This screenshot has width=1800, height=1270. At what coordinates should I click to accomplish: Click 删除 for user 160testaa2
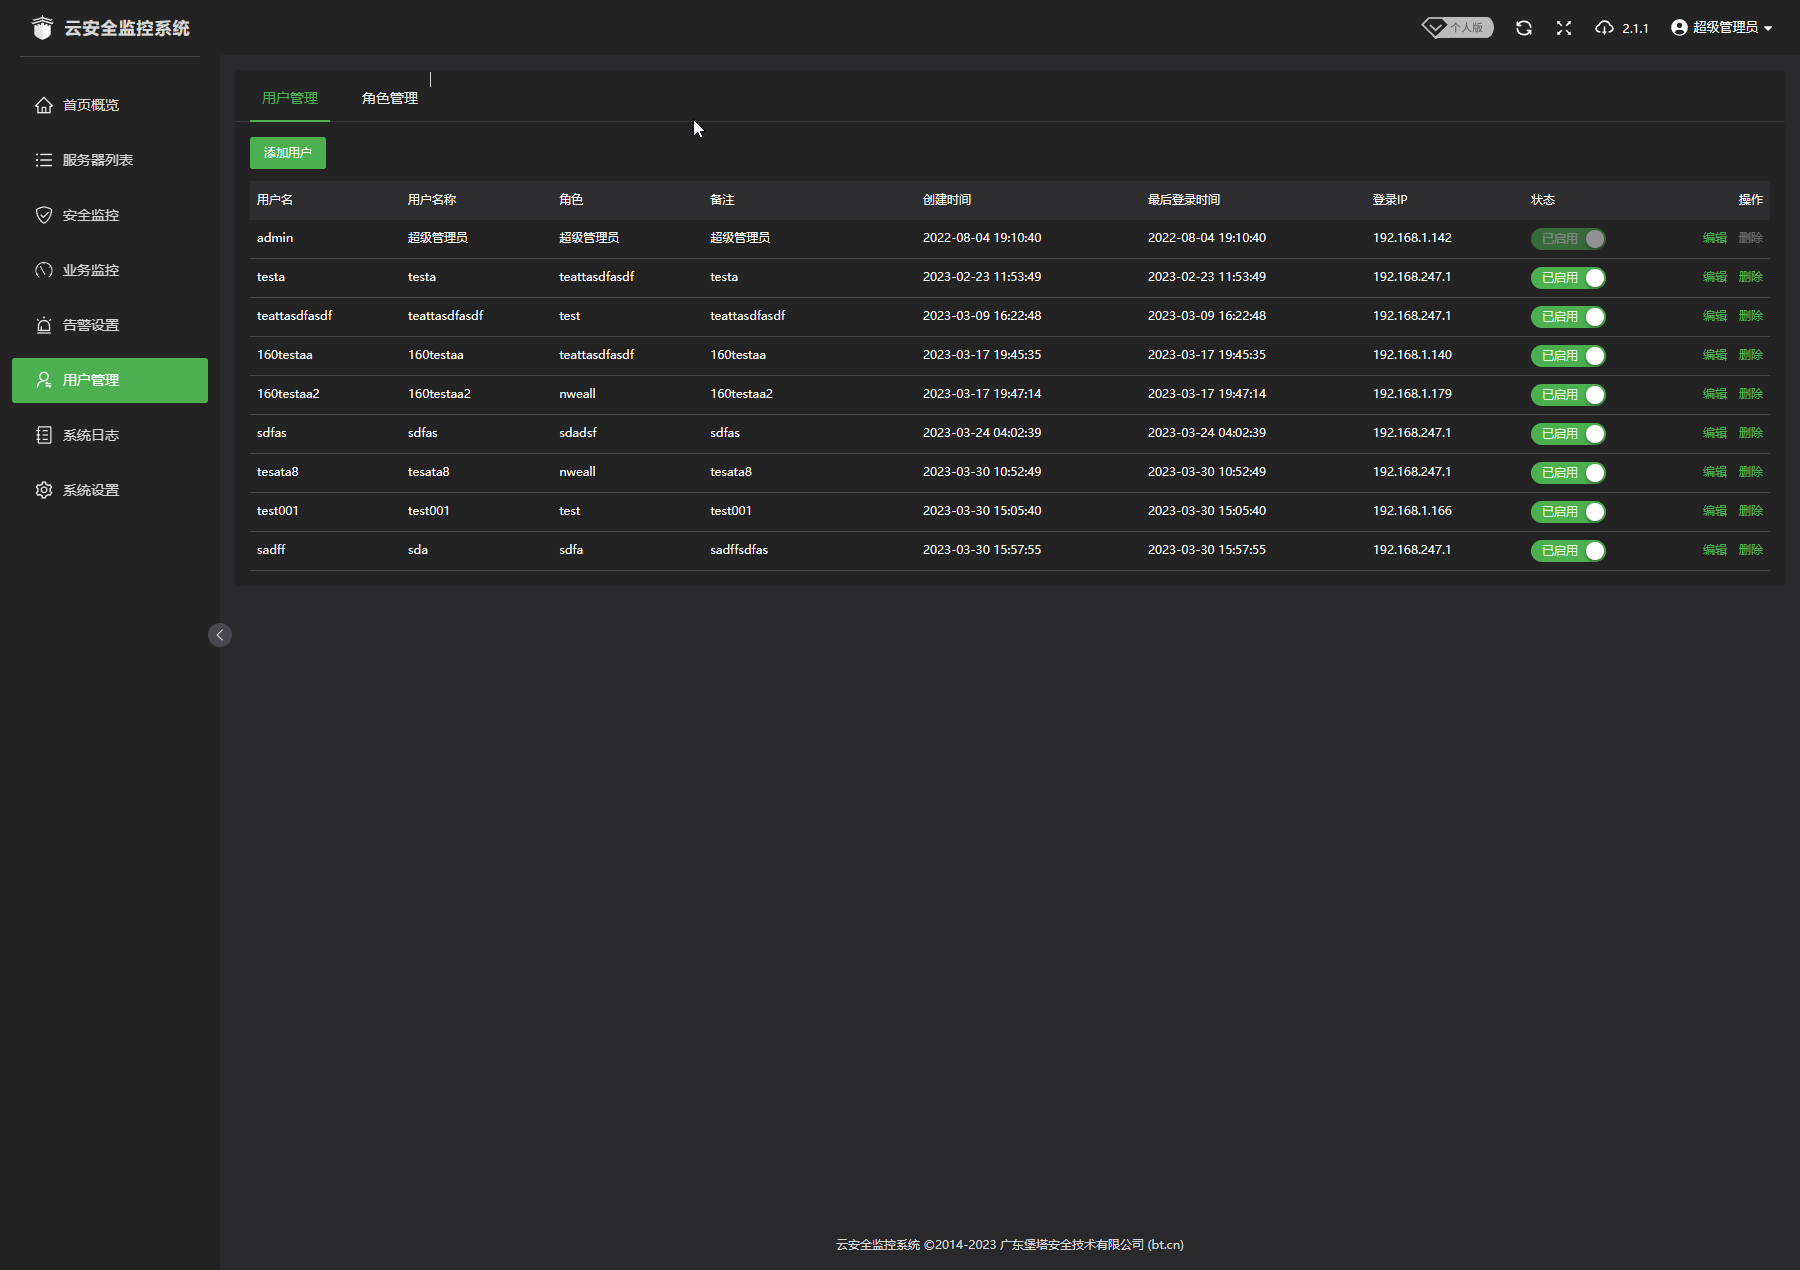pyautogui.click(x=1750, y=394)
